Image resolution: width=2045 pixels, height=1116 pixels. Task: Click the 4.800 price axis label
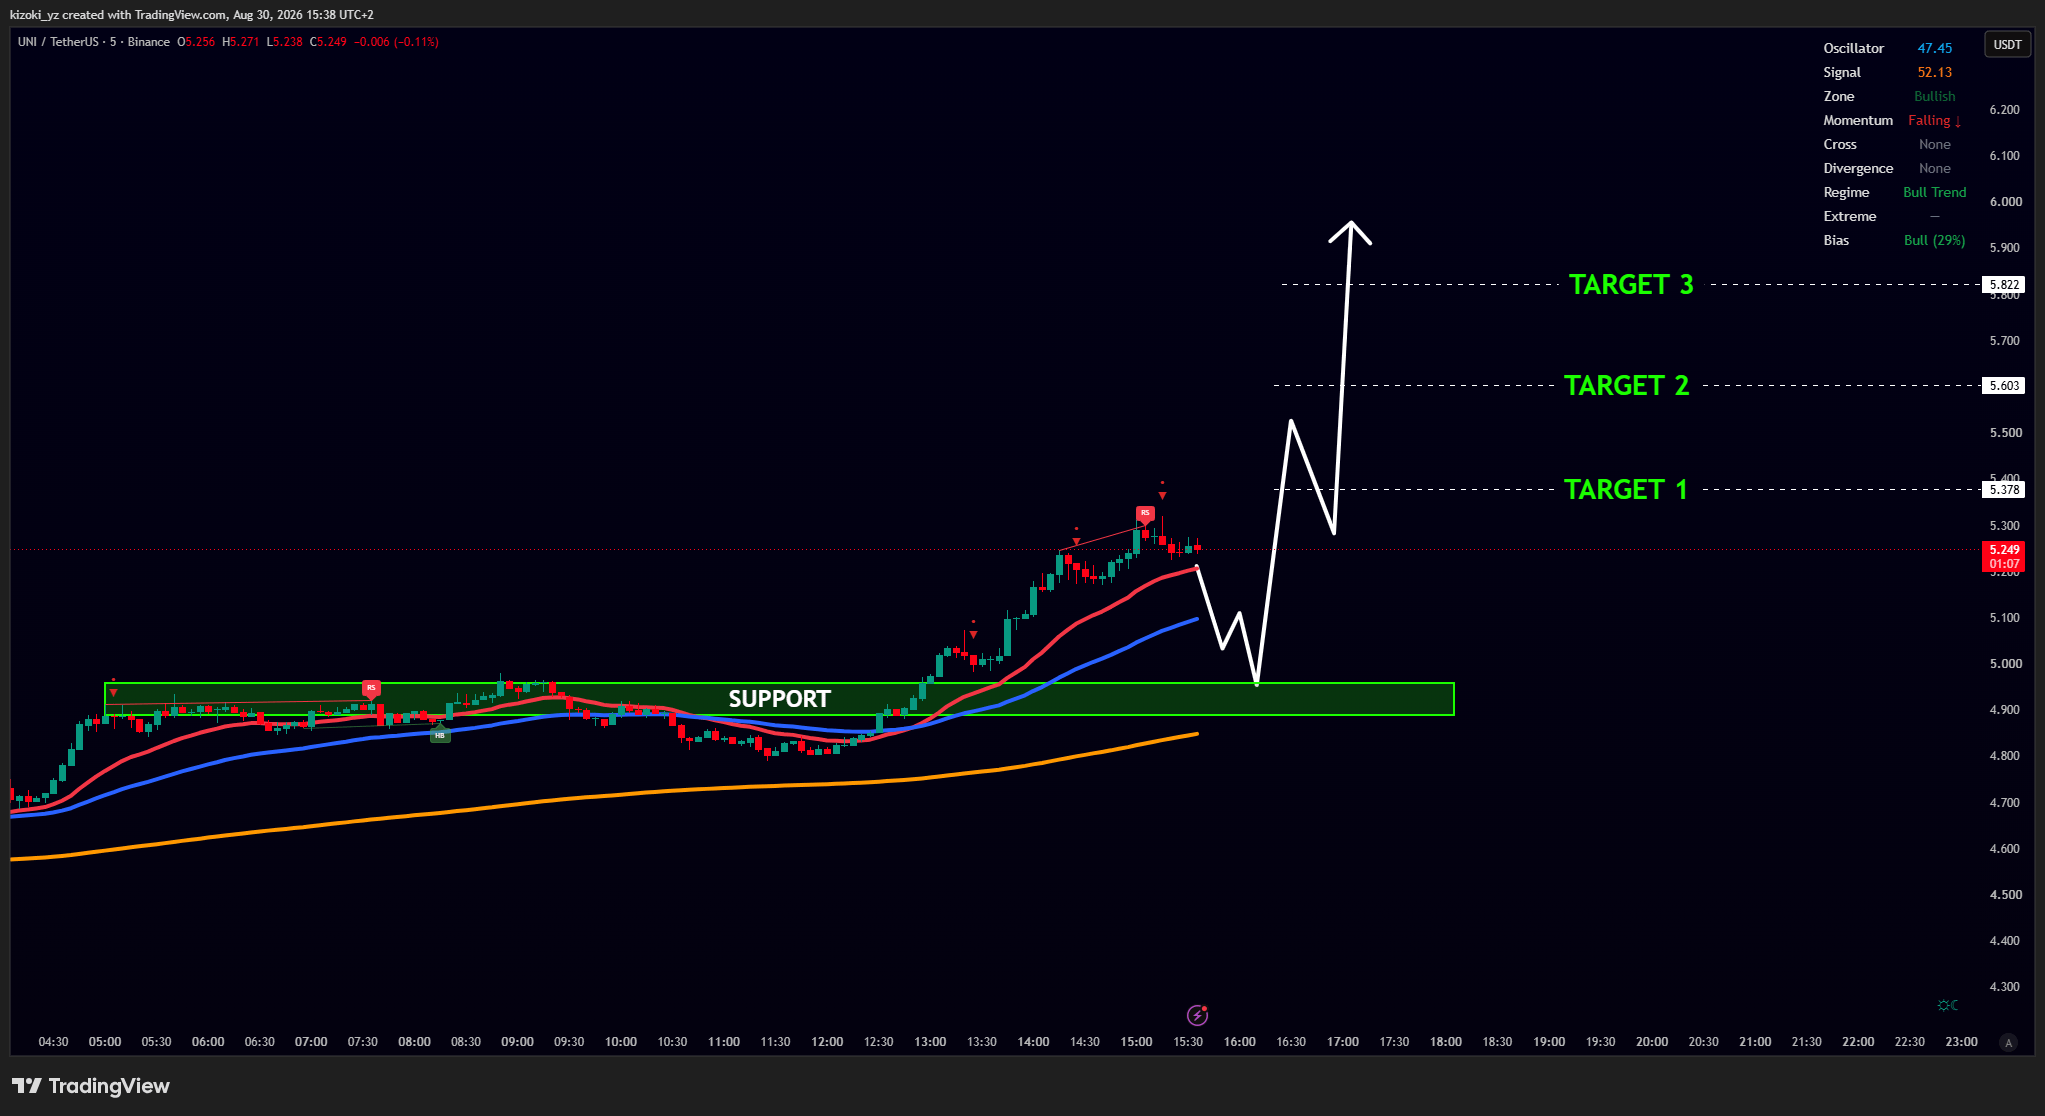click(2004, 756)
